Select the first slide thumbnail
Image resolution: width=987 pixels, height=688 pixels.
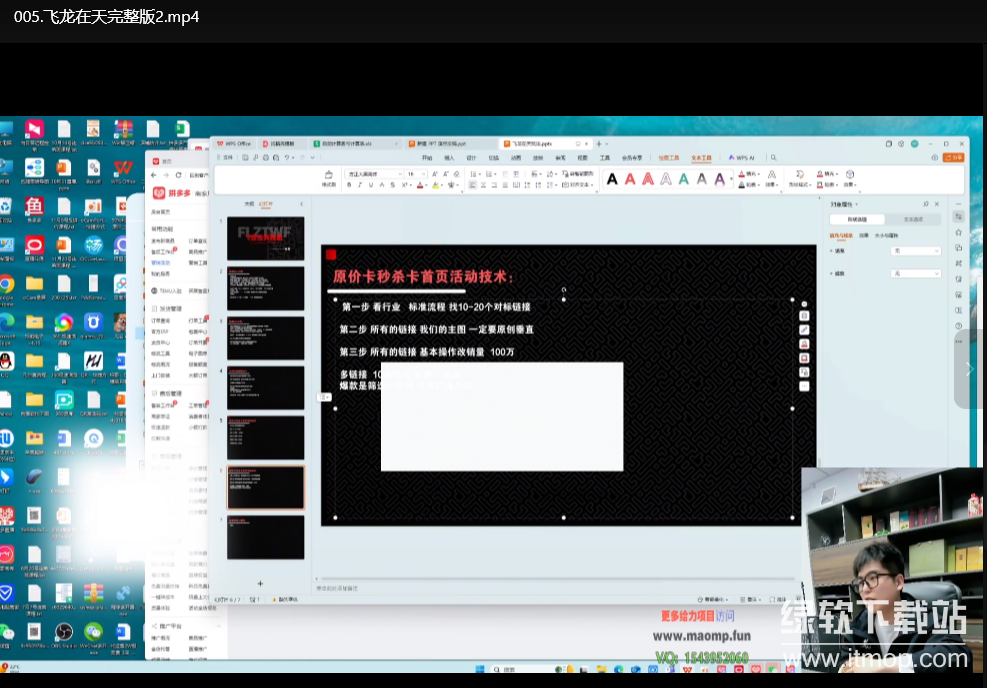(265, 238)
